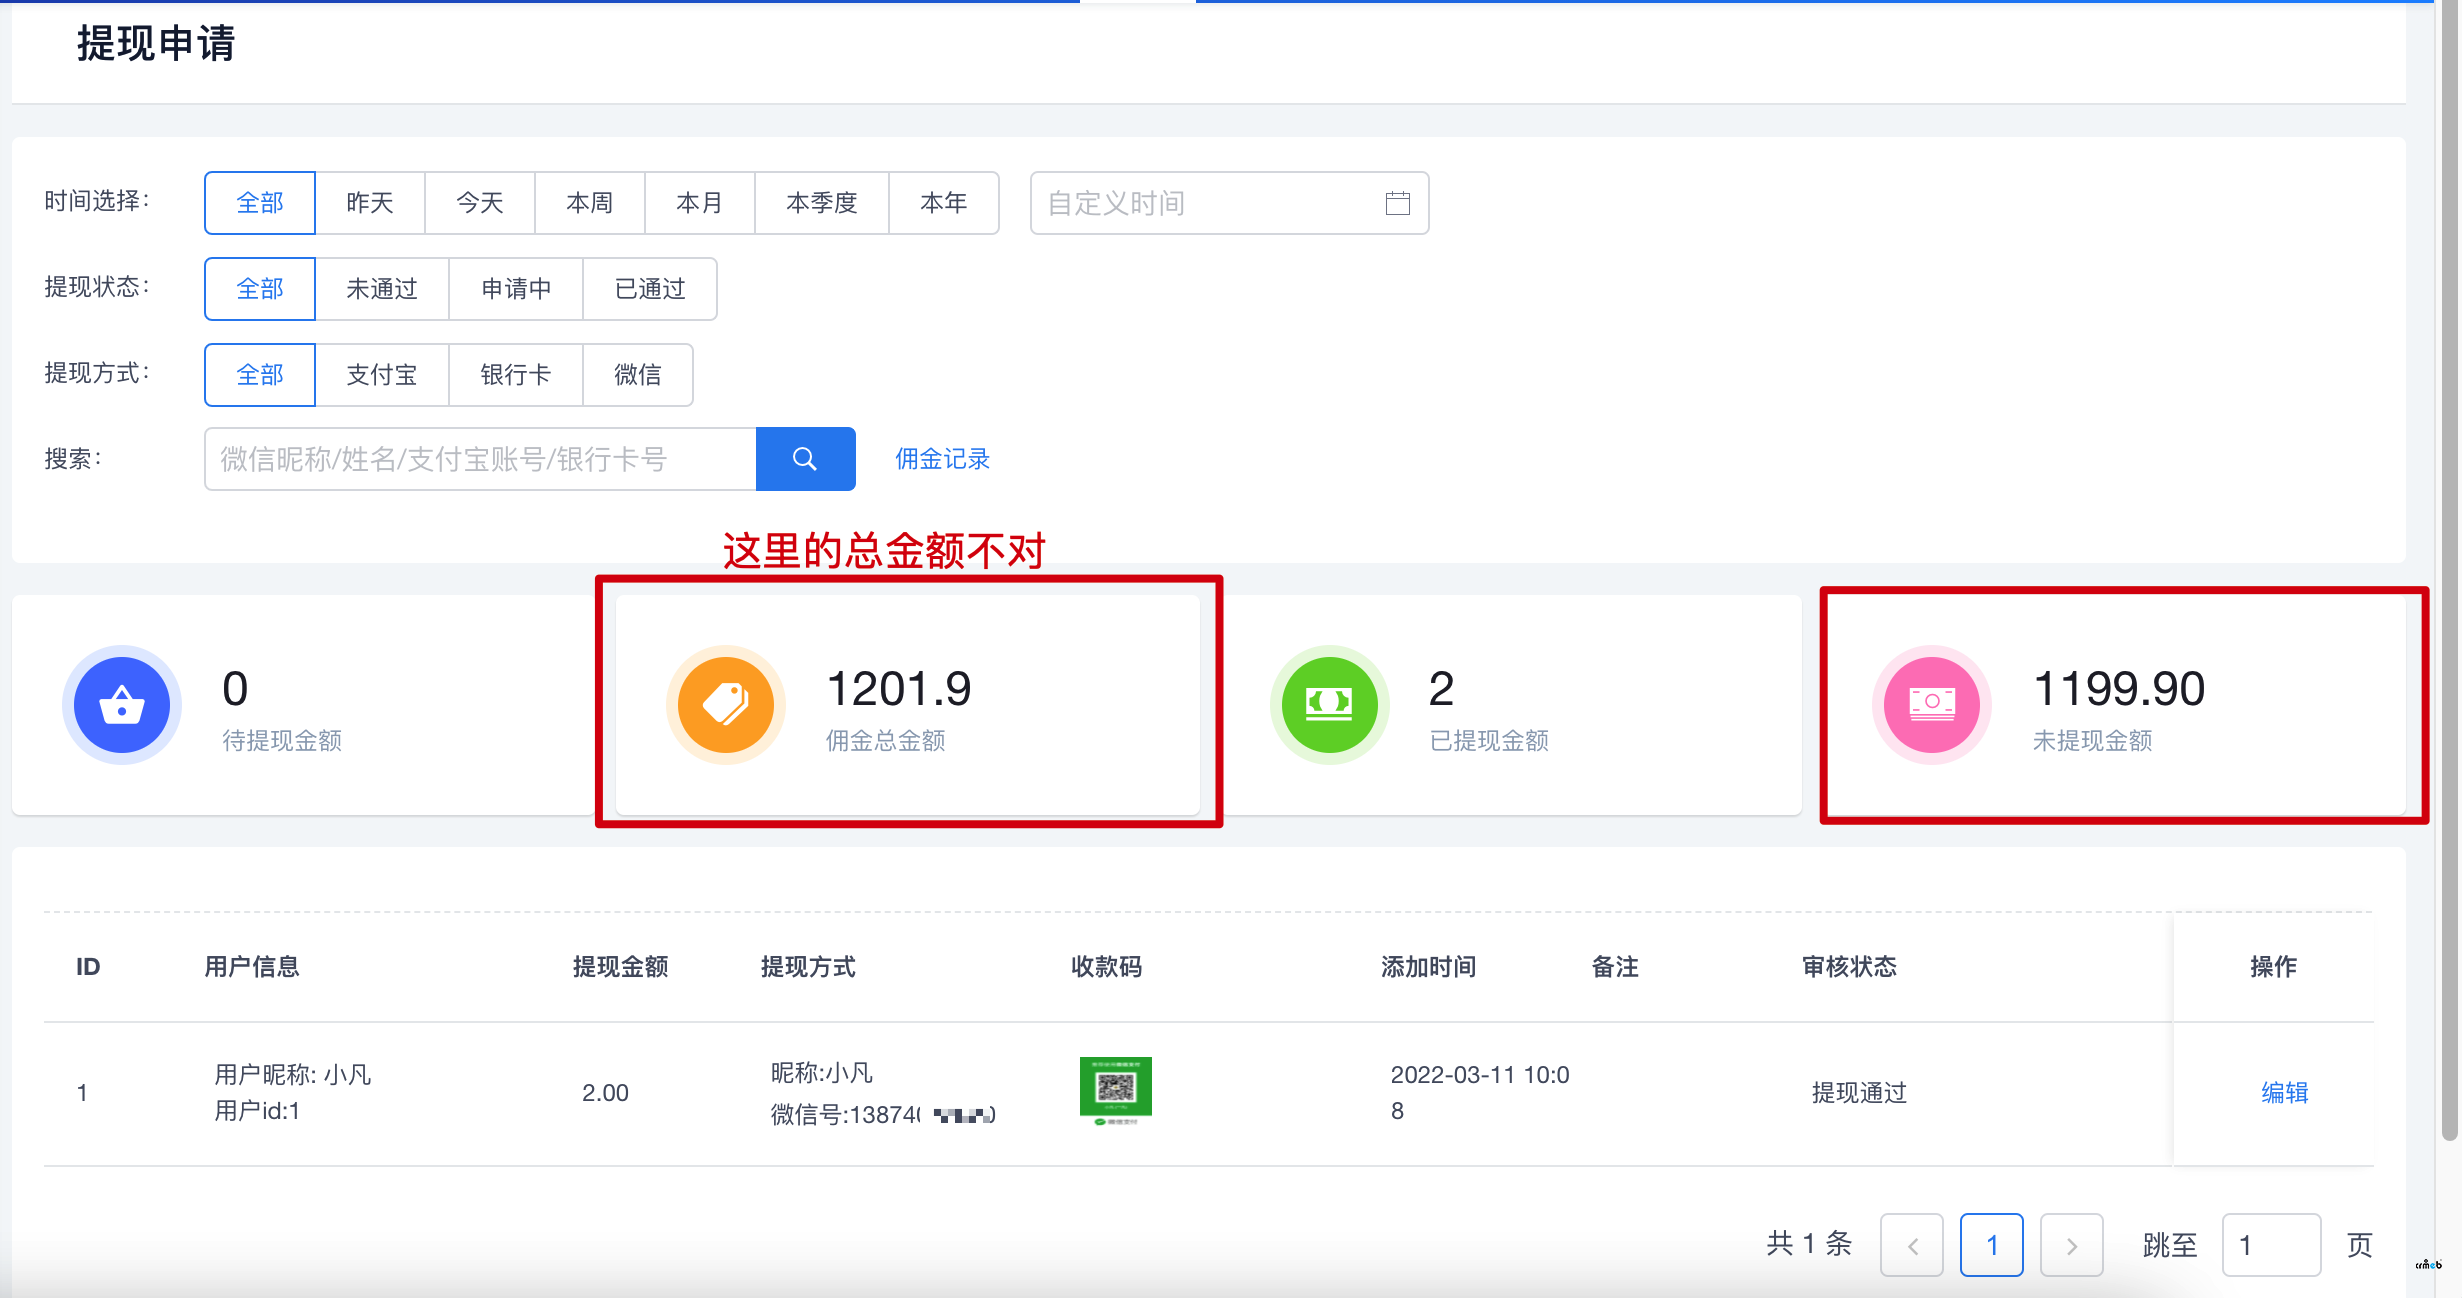Filter status by 申请中
2462x1298 pixels.
516,289
